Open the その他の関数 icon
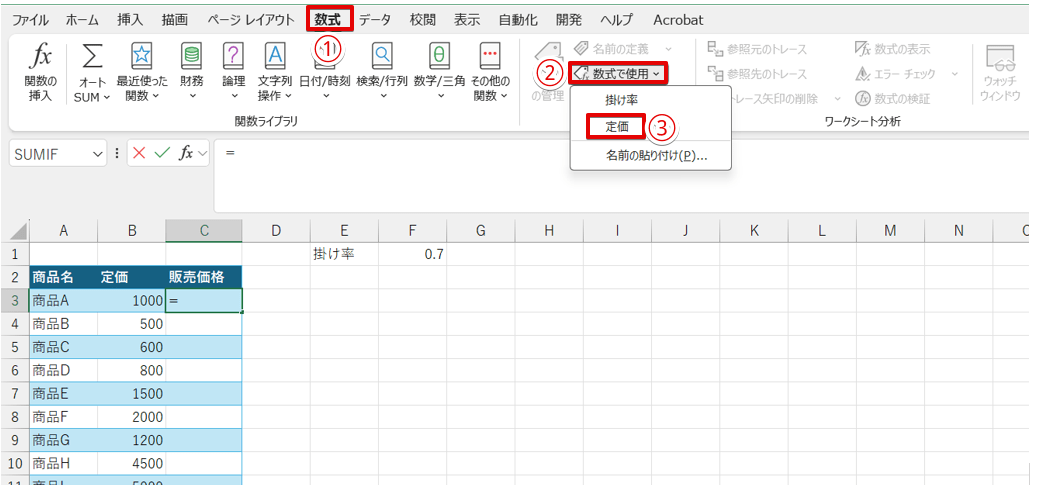The image size is (1037, 485). pos(490,57)
